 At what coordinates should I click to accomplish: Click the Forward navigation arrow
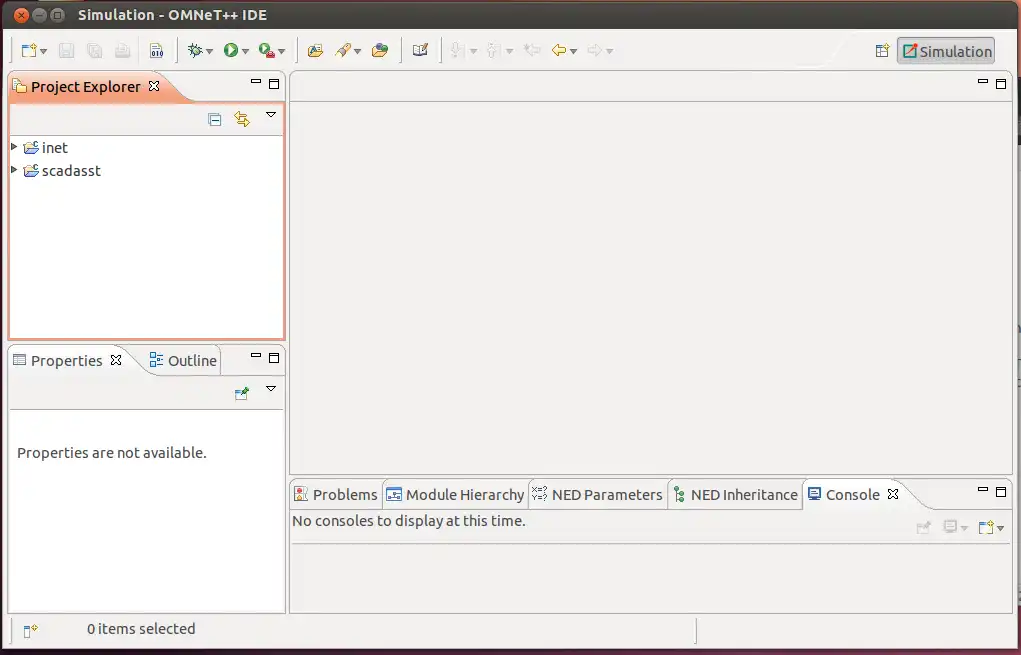coord(594,50)
